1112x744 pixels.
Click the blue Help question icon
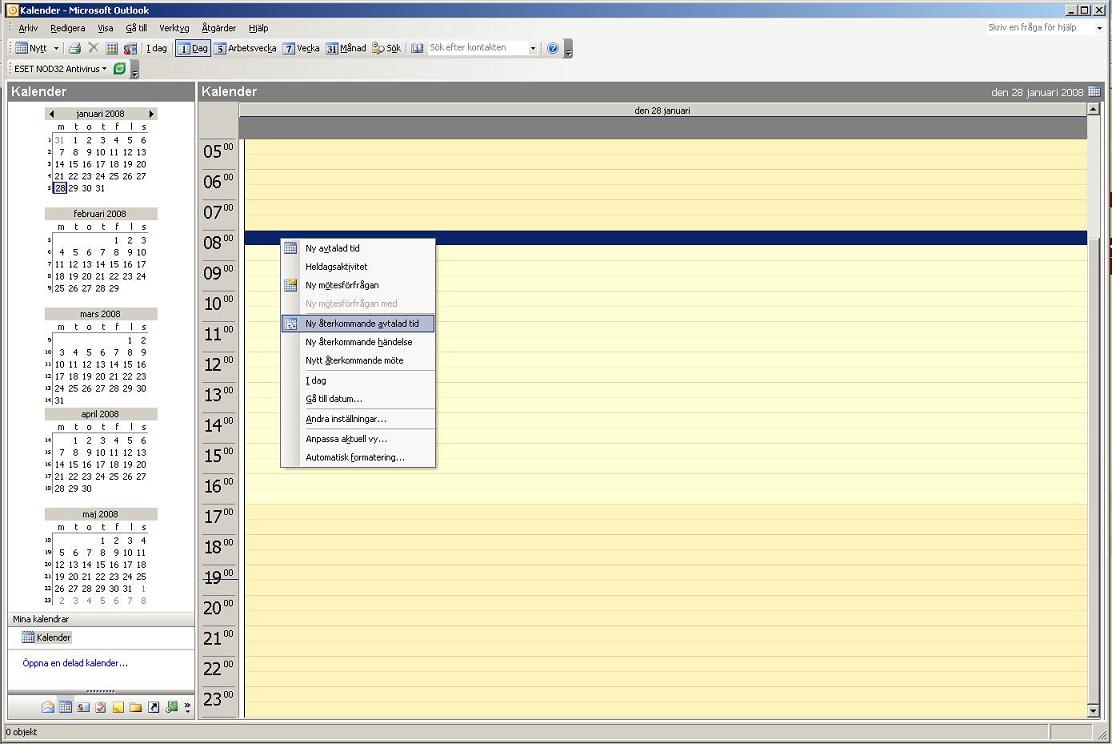[x=552, y=48]
